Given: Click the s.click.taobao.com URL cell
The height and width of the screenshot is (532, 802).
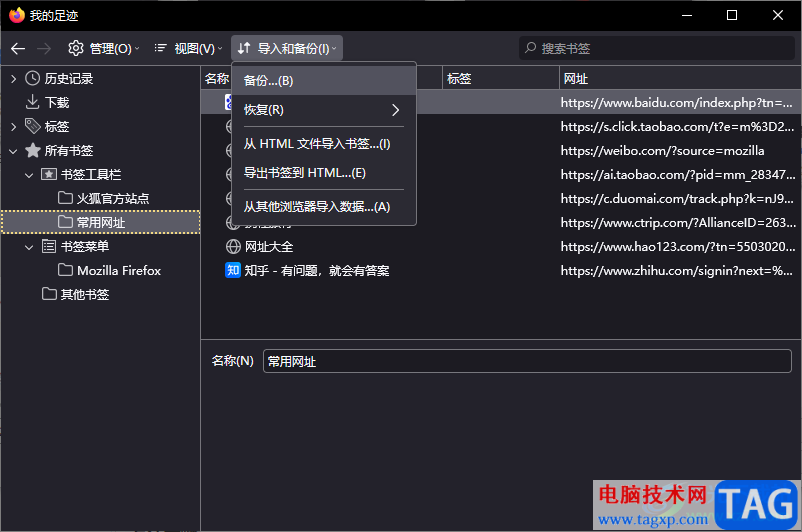Looking at the screenshot, I should 677,127.
